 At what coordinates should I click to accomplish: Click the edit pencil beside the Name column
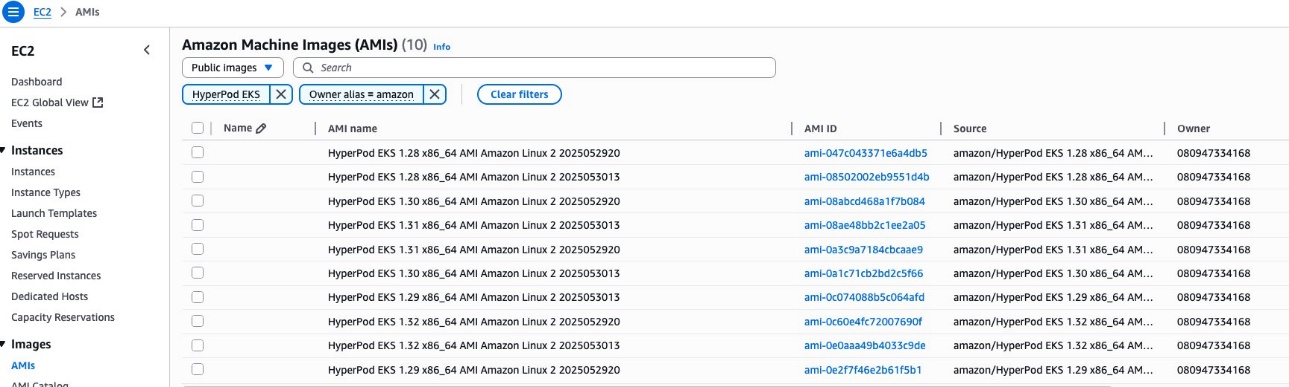(261, 128)
